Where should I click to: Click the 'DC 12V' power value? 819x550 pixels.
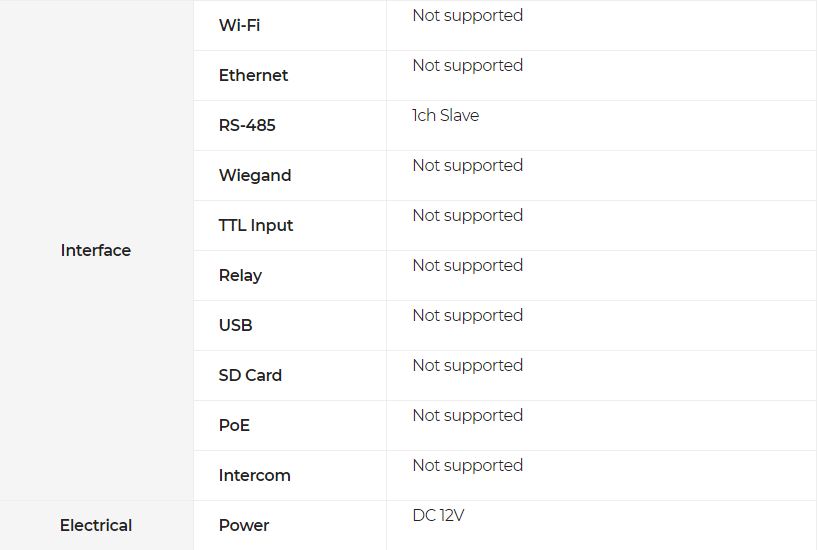click(438, 516)
